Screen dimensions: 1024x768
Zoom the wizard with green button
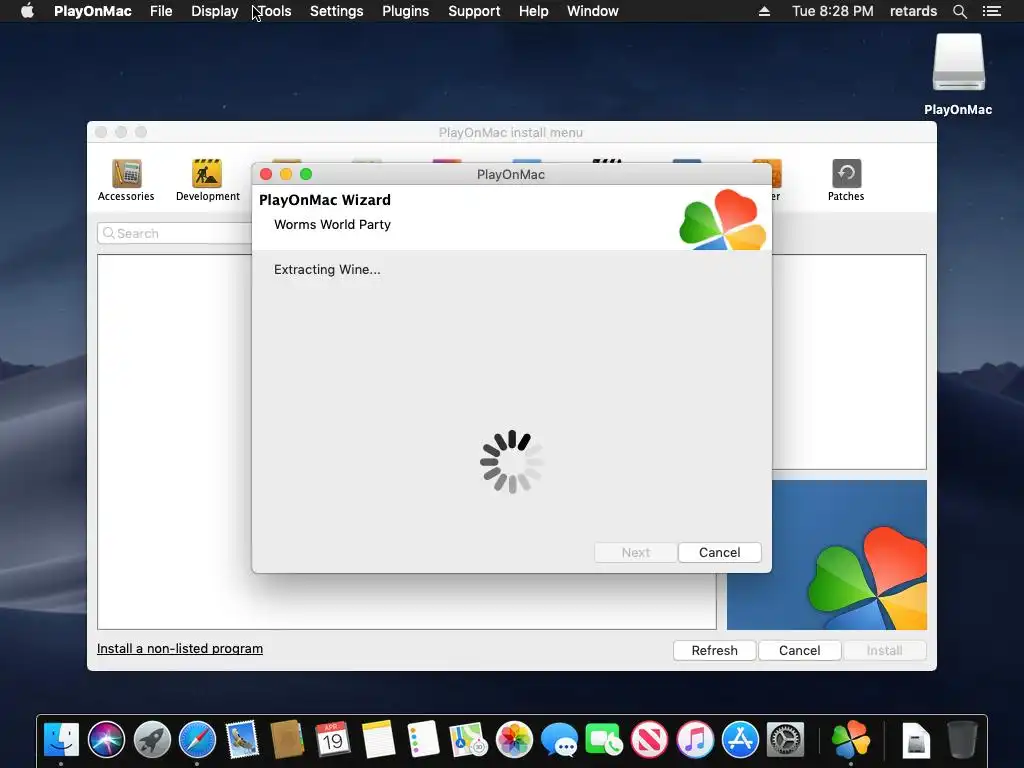[306, 174]
